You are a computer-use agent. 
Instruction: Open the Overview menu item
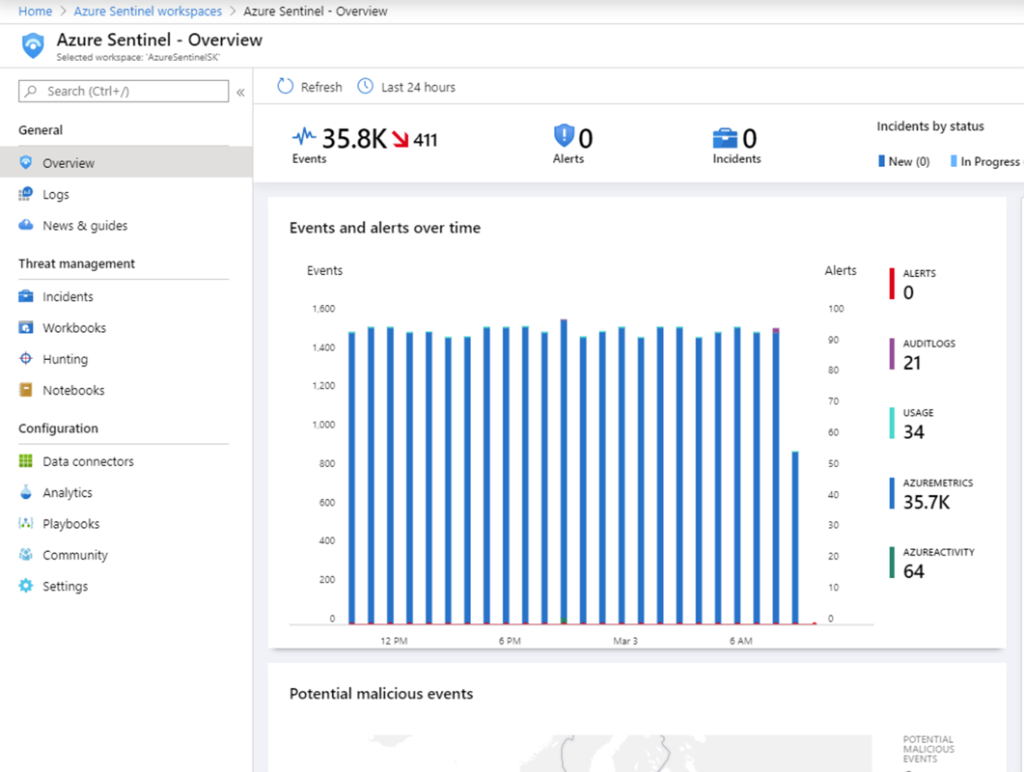tap(126, 163)
